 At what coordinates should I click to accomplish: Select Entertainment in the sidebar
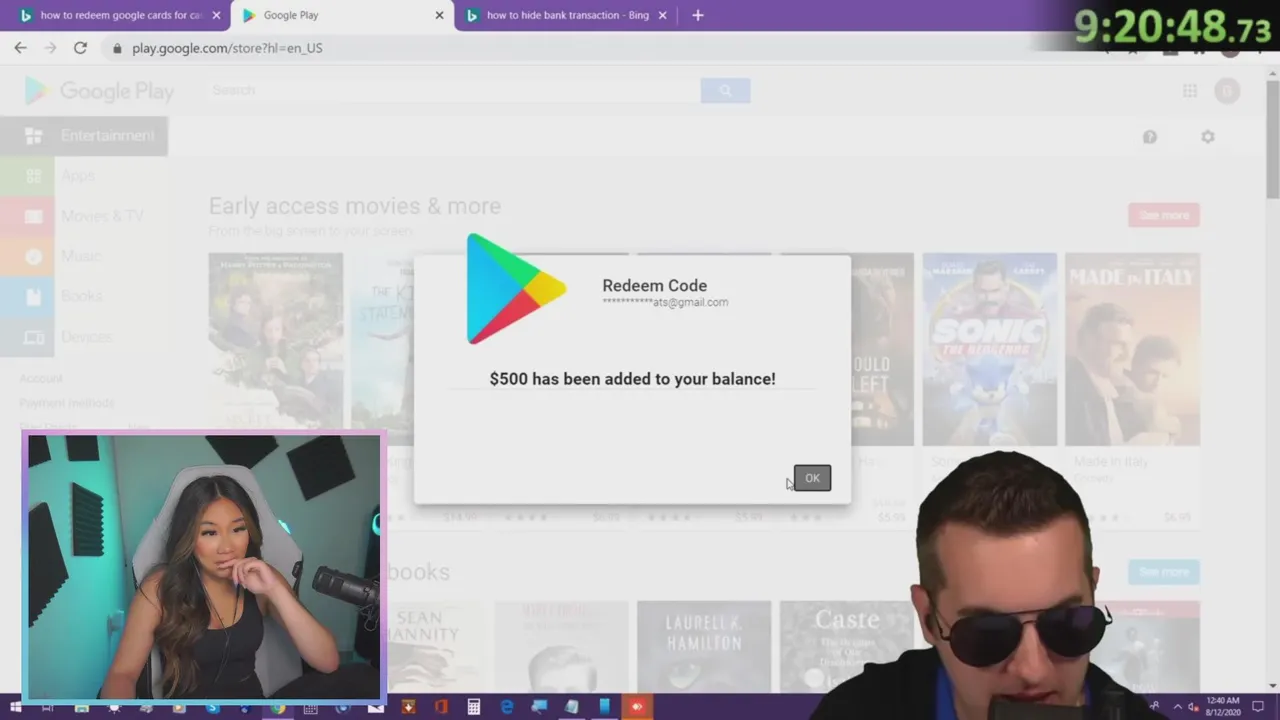point(84,136)
